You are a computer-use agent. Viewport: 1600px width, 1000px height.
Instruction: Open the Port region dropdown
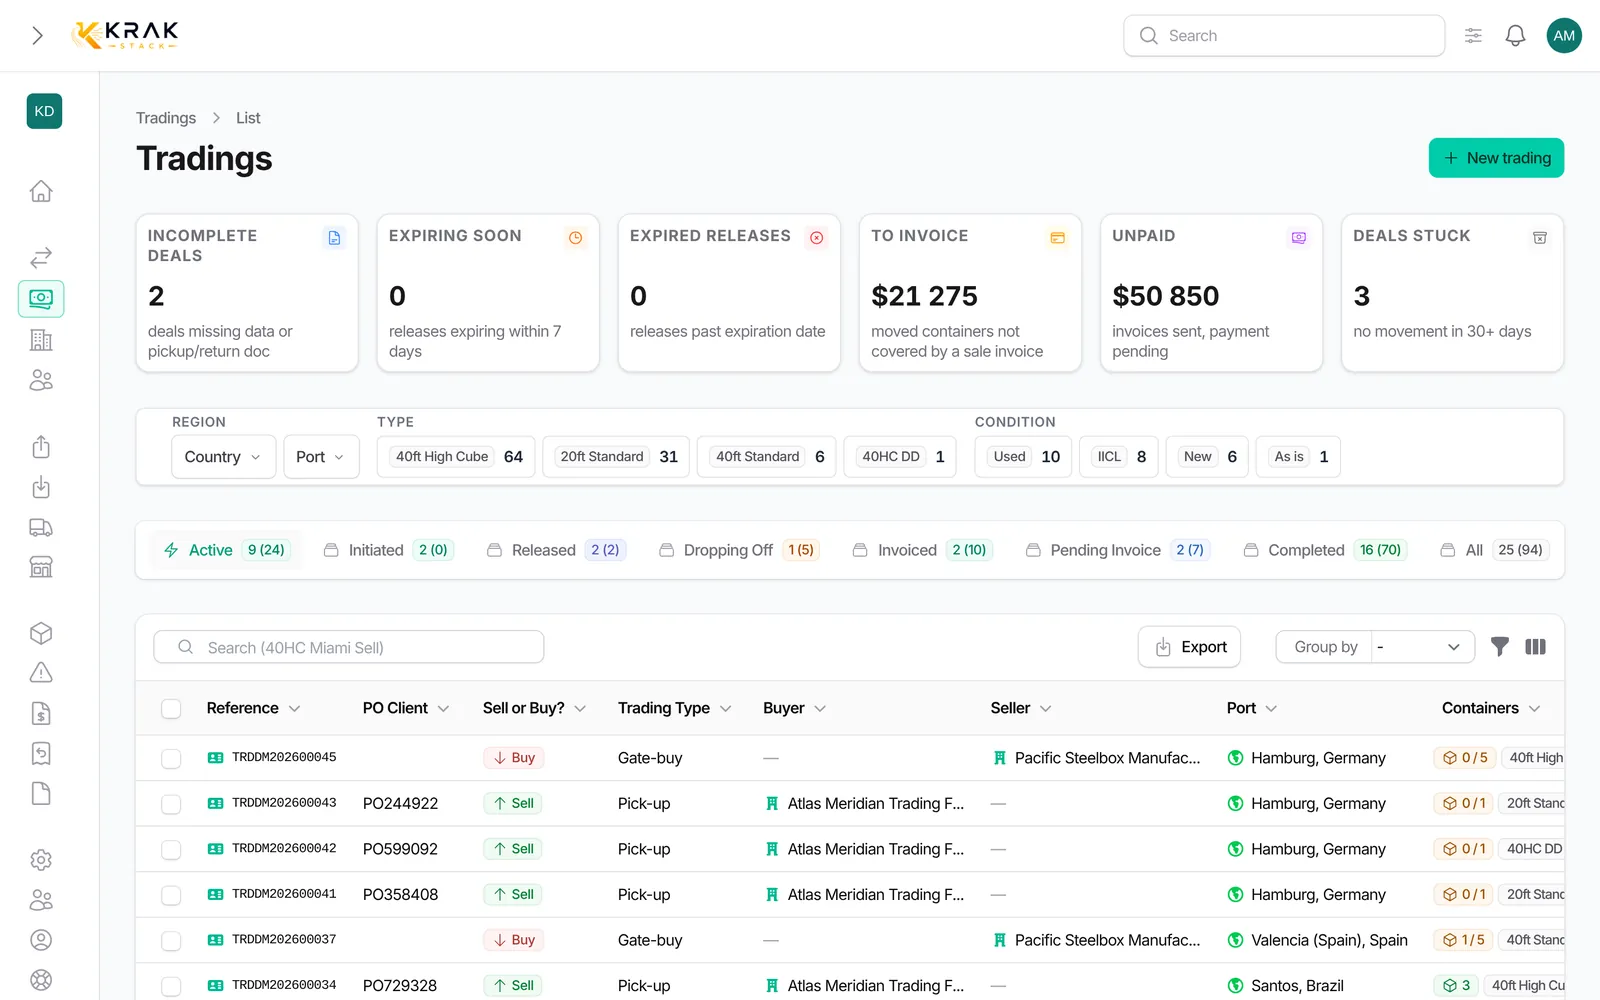coord(321,457)
